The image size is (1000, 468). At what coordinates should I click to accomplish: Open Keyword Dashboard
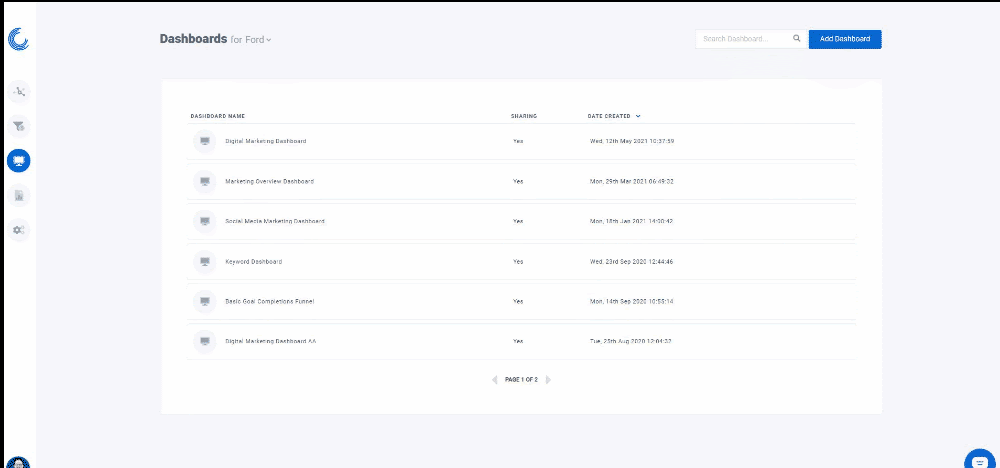253,261
